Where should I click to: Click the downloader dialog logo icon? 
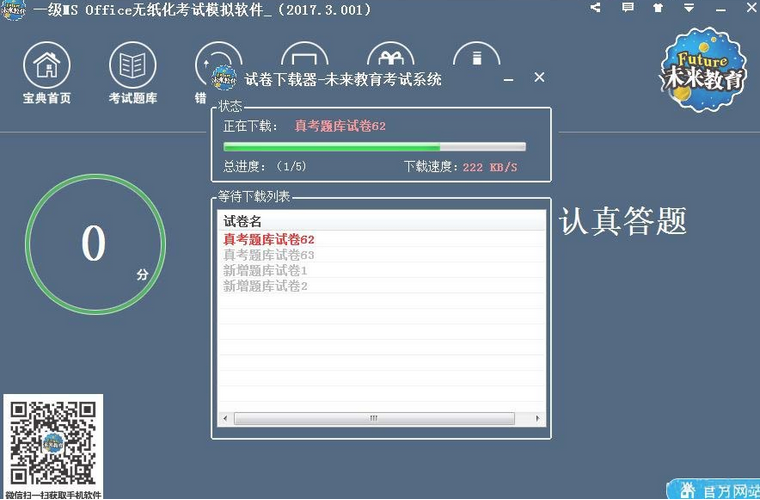click(x=224, y=78)
